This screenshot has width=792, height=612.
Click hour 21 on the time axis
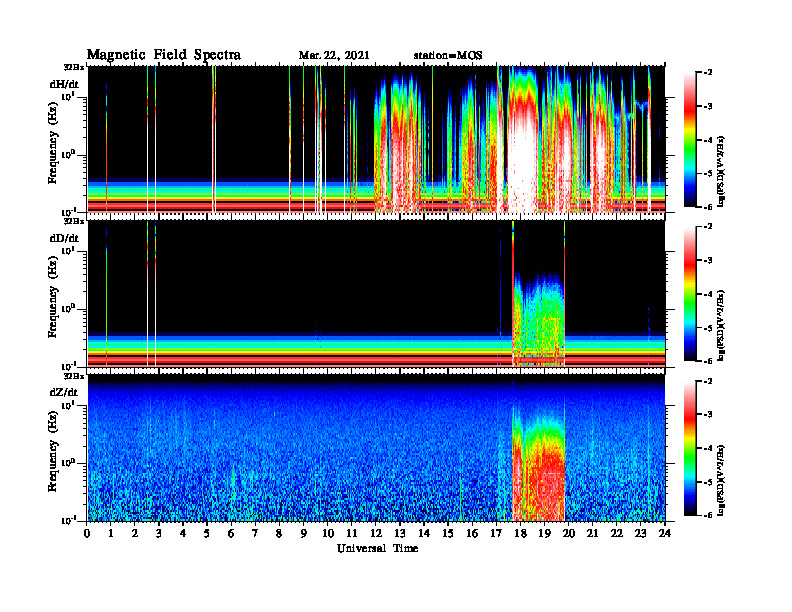[x=592, y=533]
